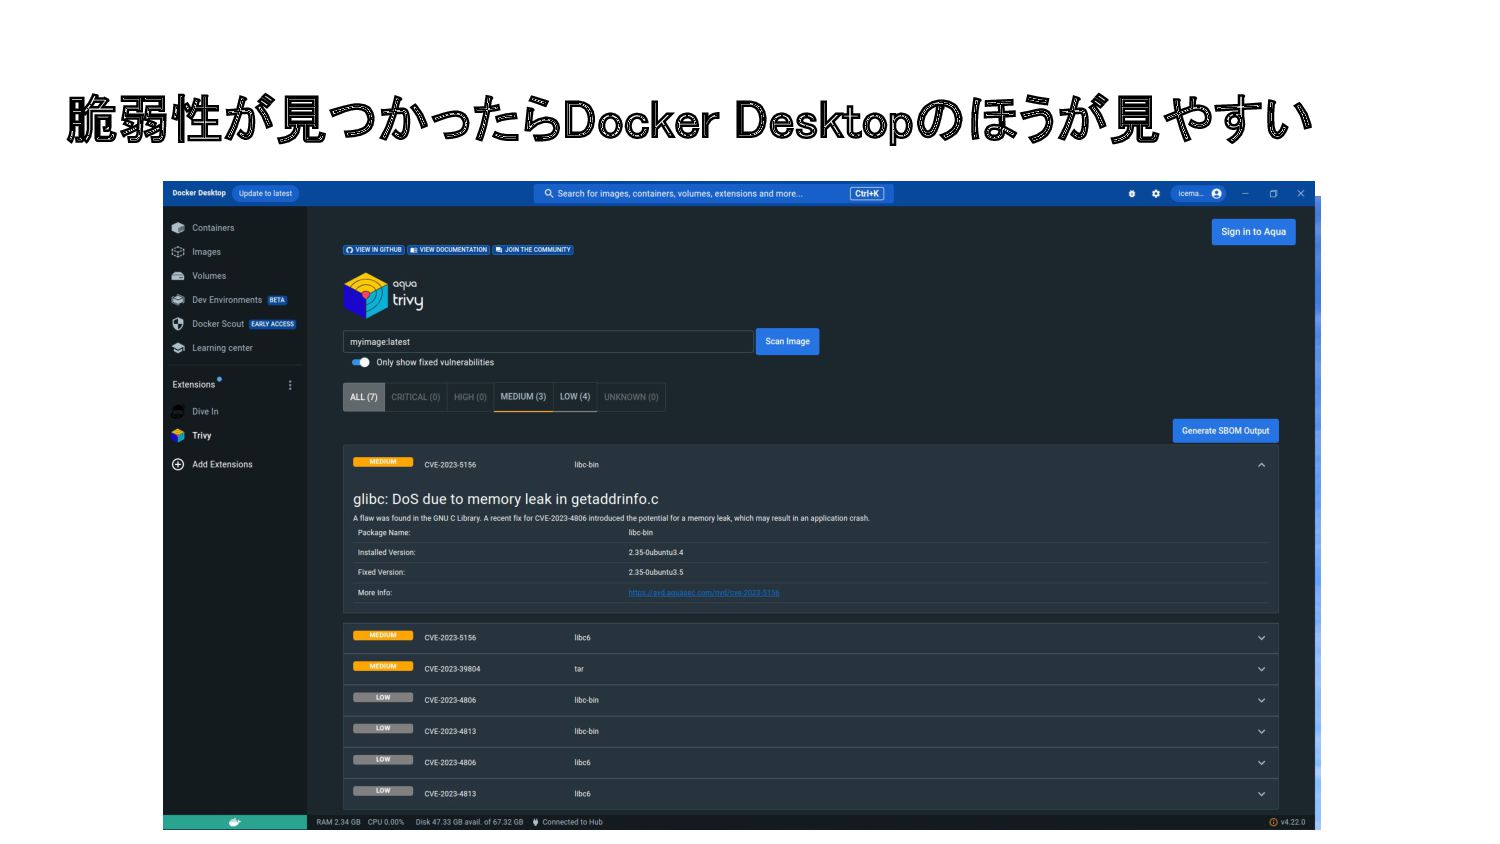Click the Dive In extension icon
Image resolution: width=1500 pixels, height=844 pixels.
(x=178, y=411)
